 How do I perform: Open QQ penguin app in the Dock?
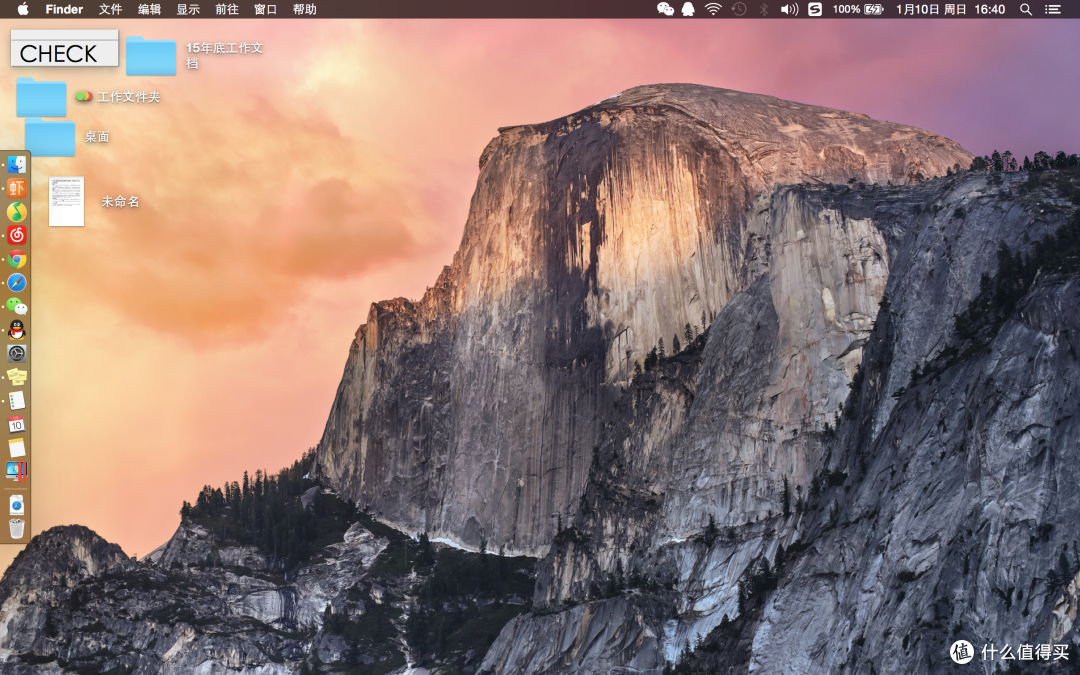[x=17, y=330]
